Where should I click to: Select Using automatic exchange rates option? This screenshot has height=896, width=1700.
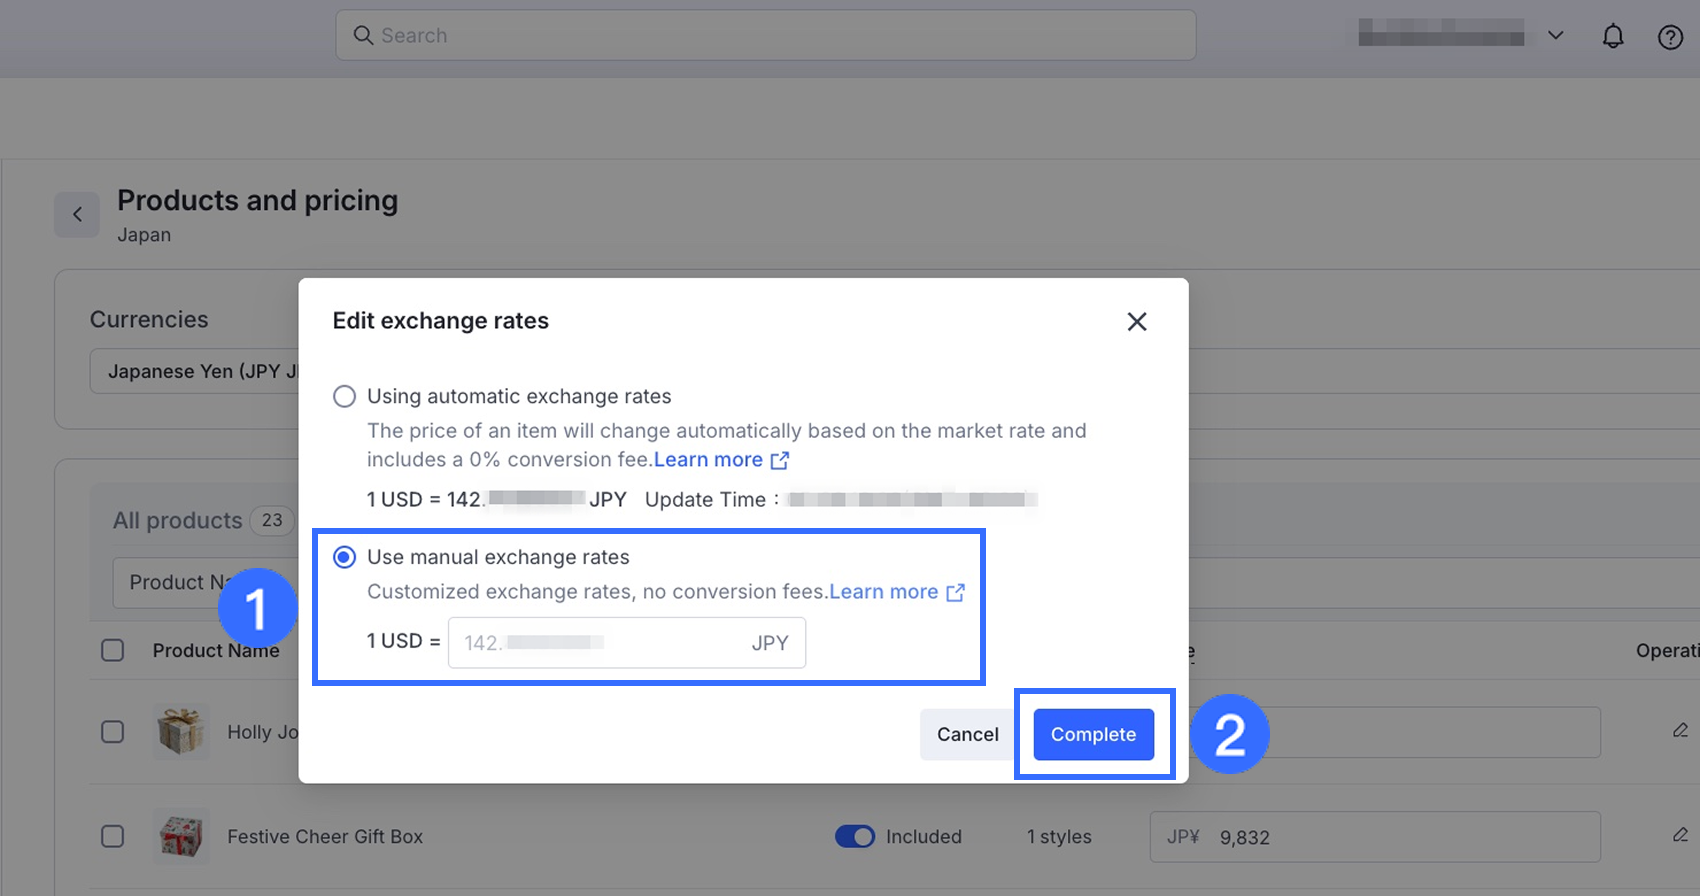tap(344, 397)
